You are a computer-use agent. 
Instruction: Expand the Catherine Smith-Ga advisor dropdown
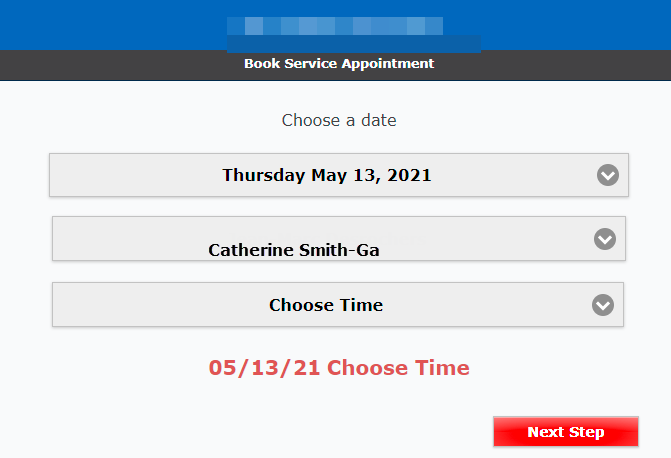click(338, 239)
